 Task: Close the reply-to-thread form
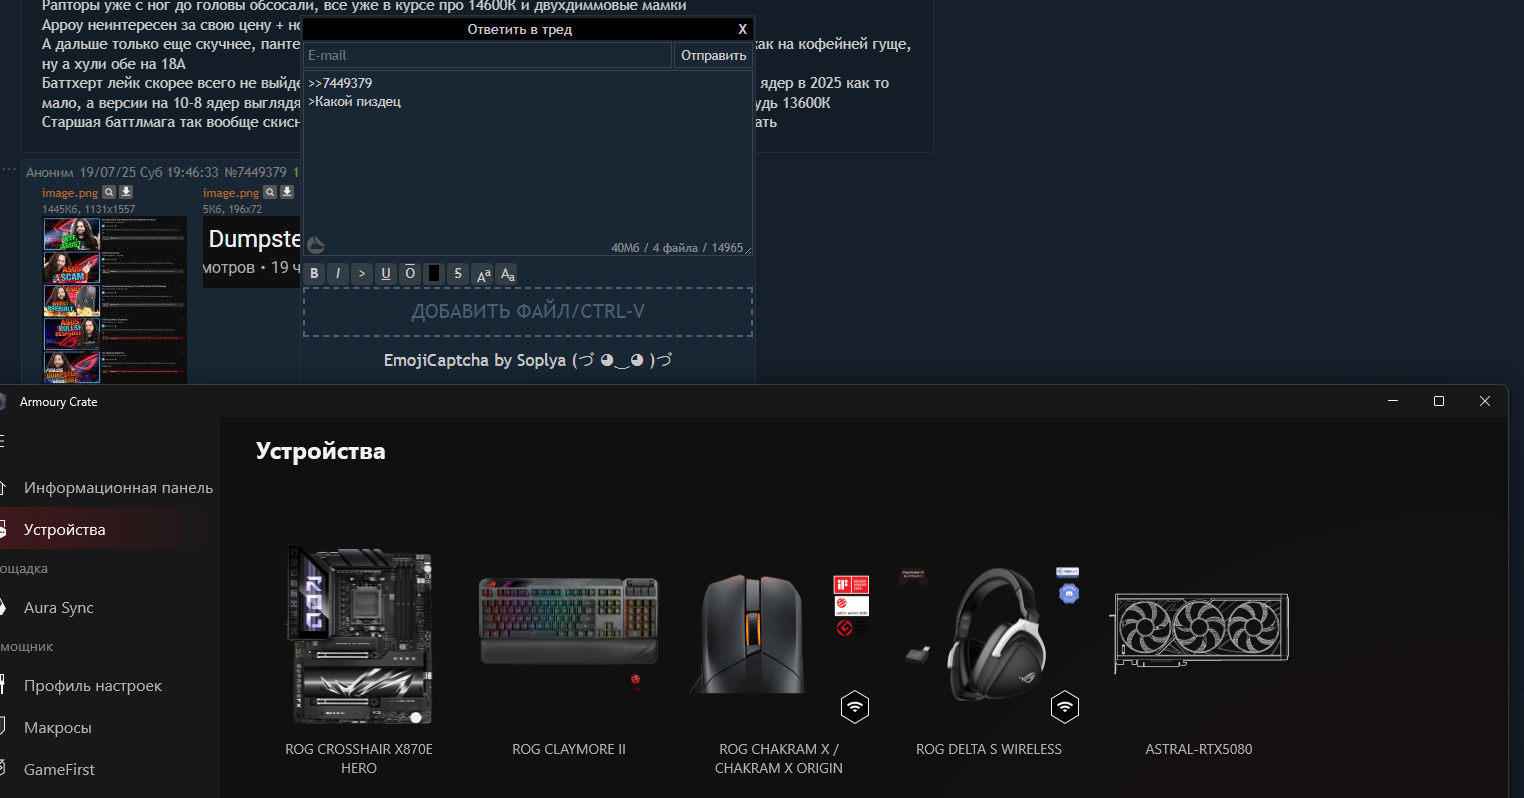[x=742, y=29]
